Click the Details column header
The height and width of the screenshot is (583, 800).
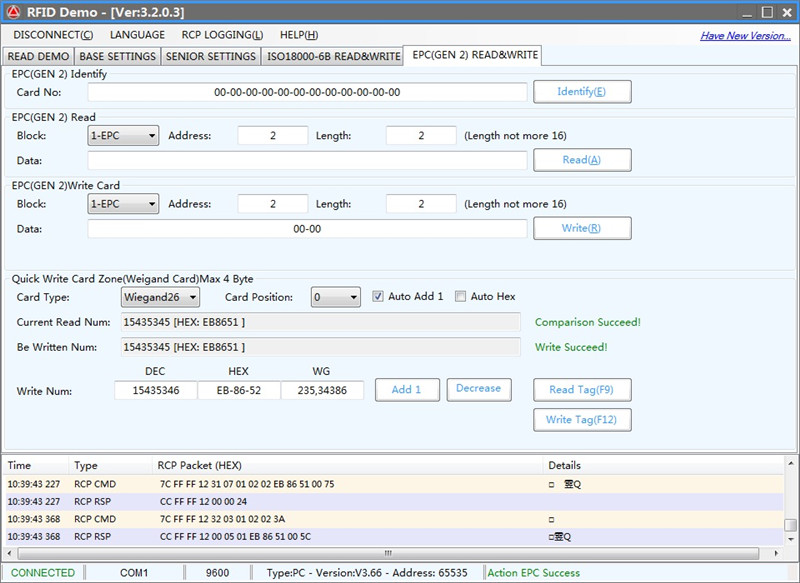point(663,465)
